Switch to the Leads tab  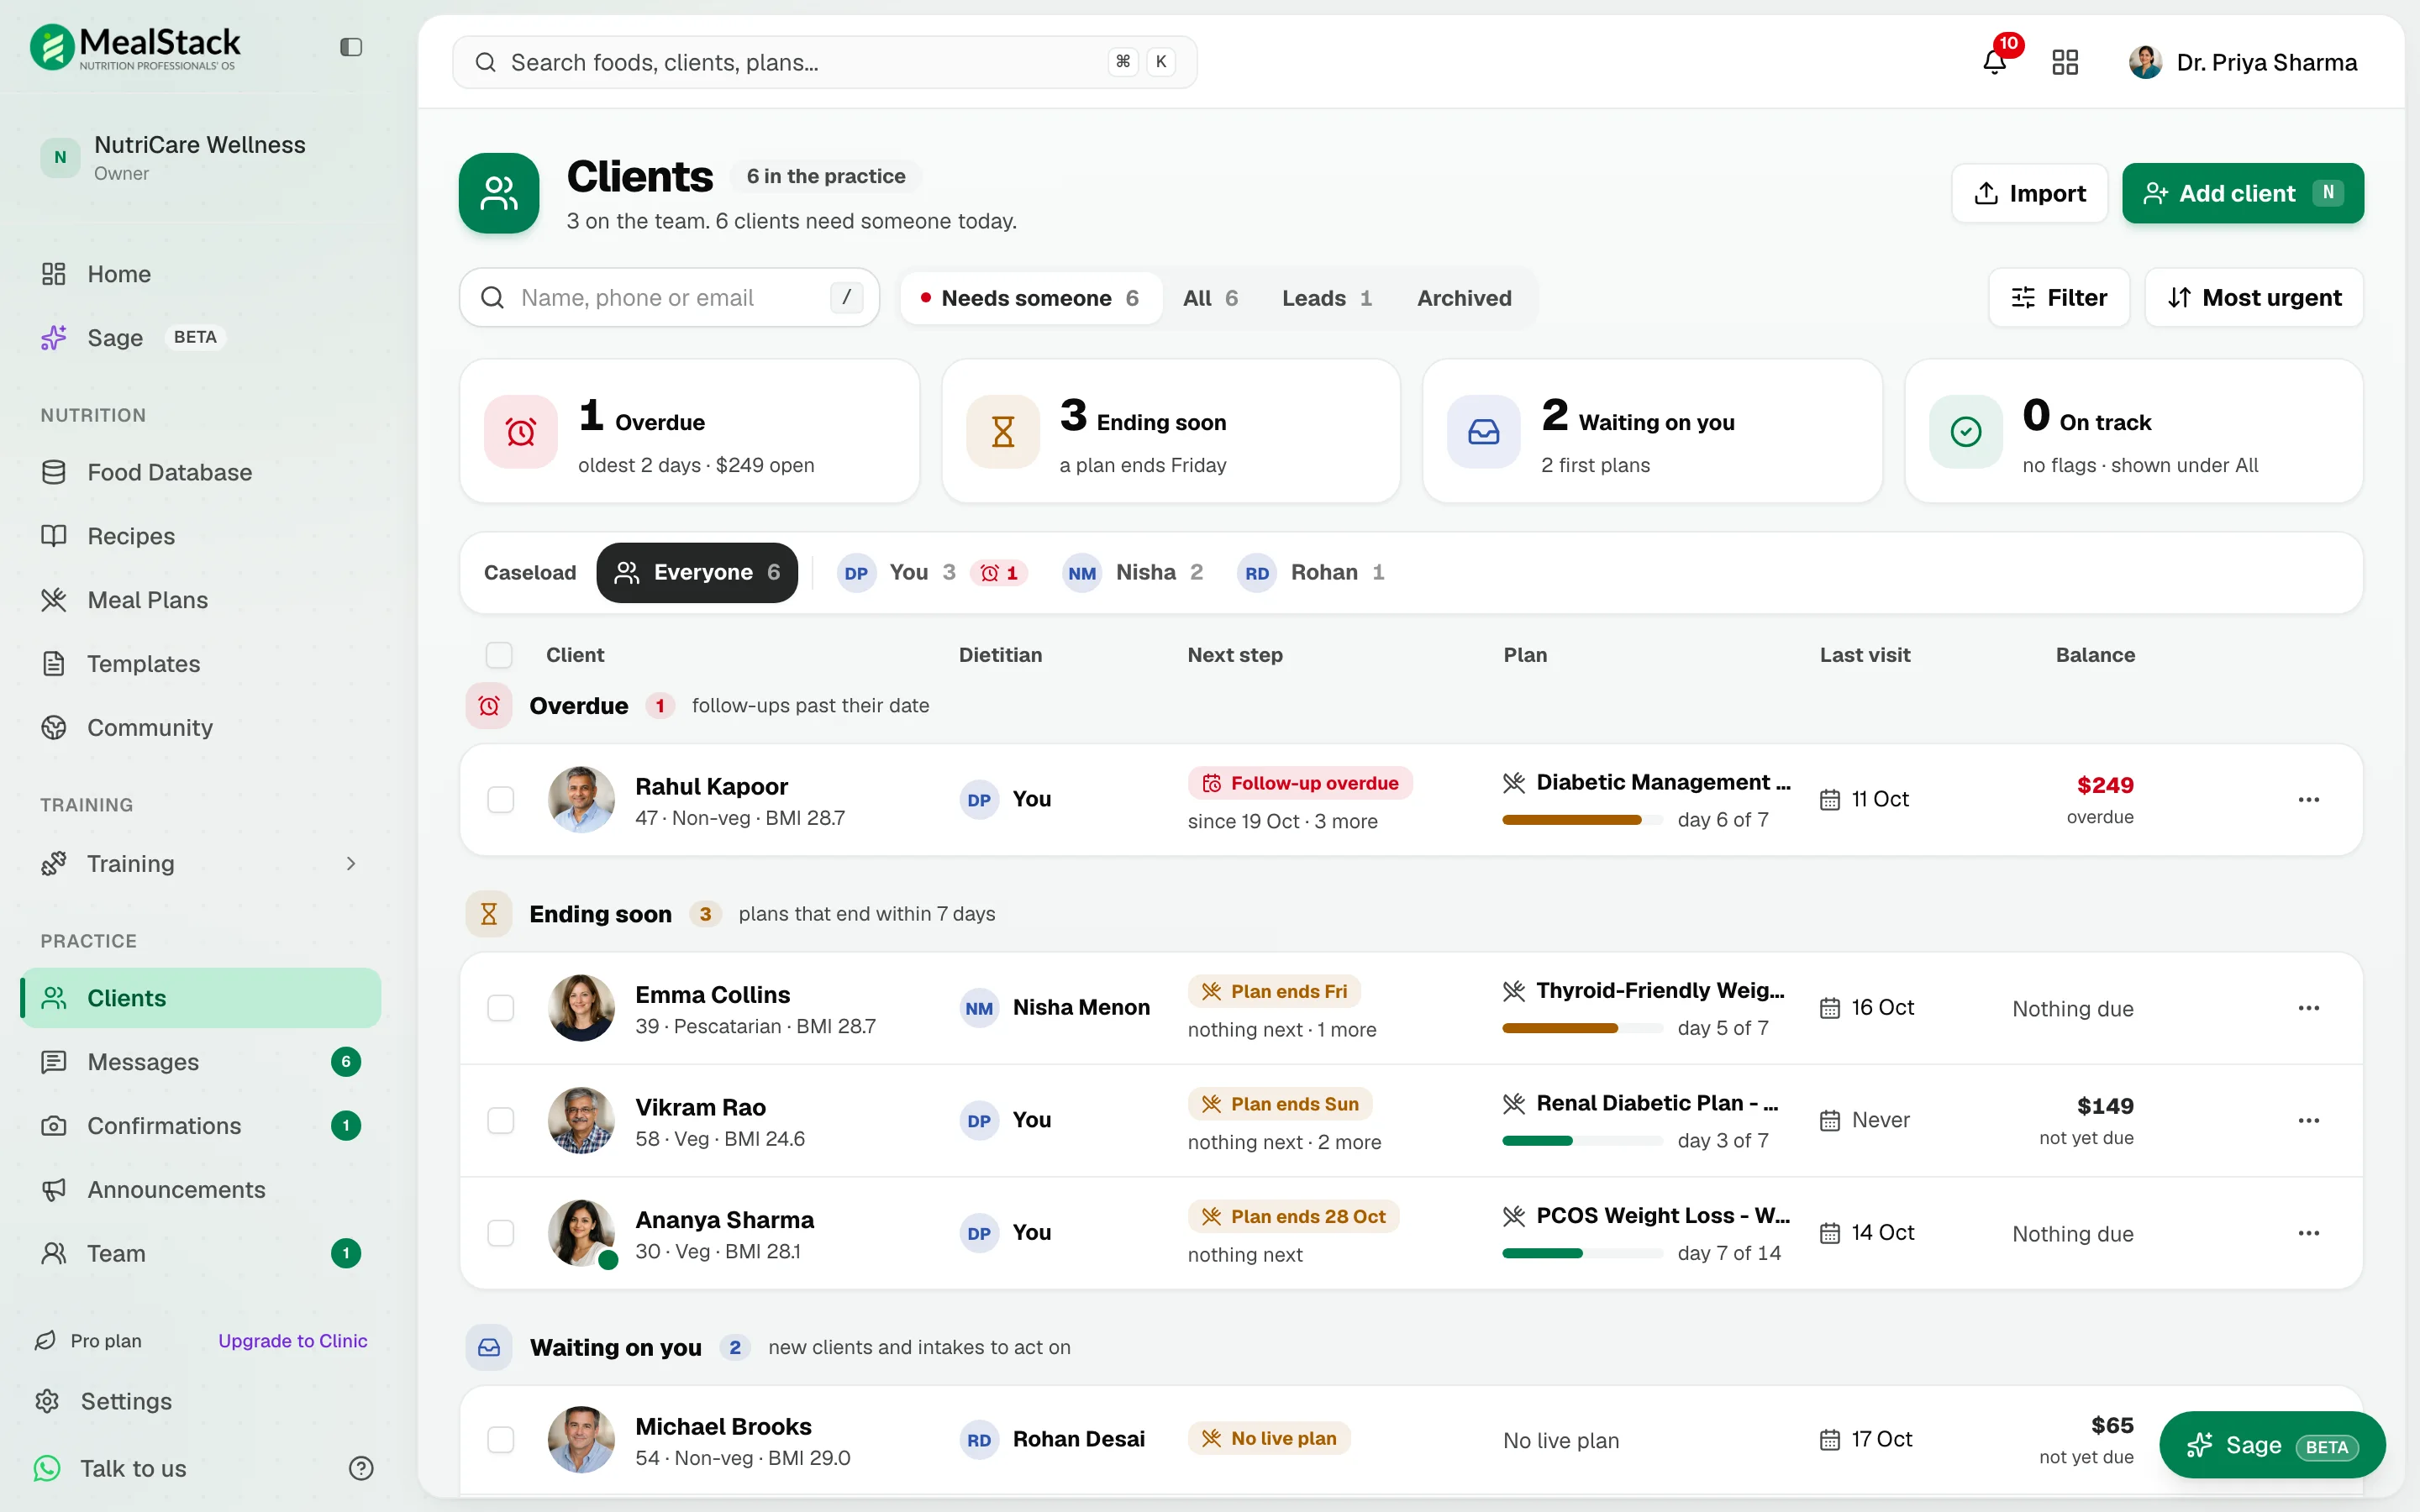(x=1327, y=298)
